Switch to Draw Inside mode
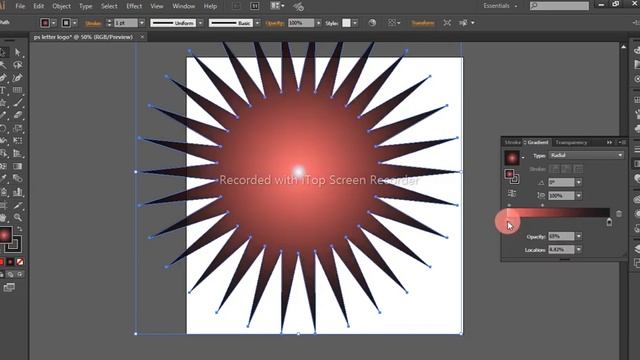The height and width of the screenshot is (360, 640). [19, 274]
